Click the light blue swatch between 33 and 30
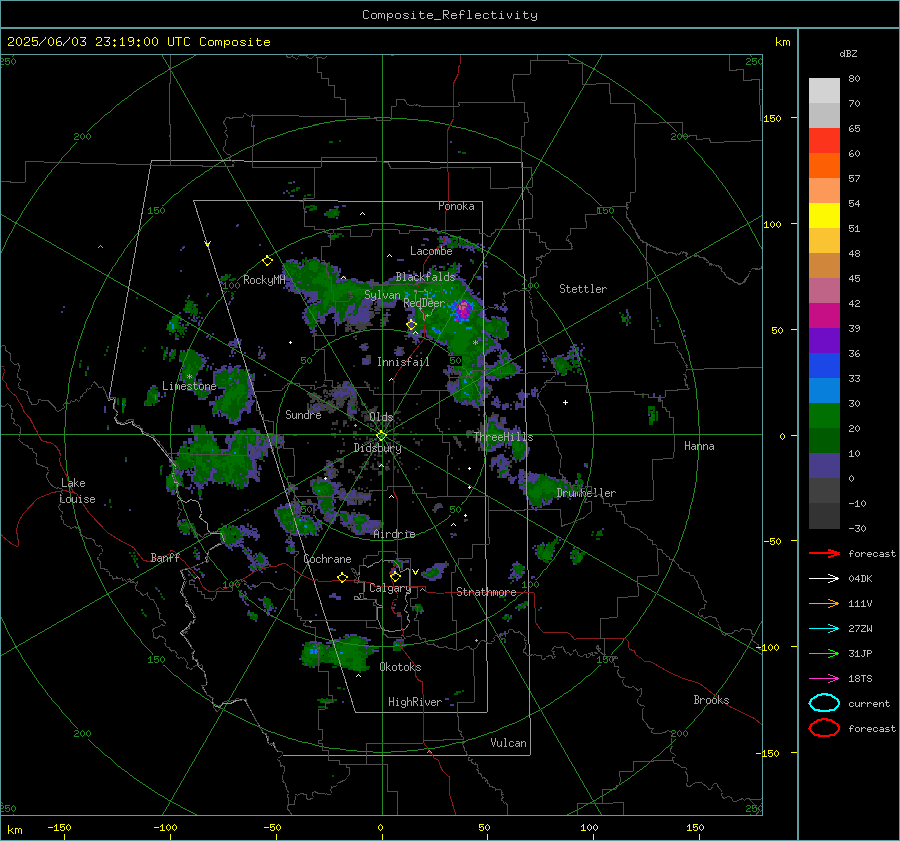 [x=824, y=390]
